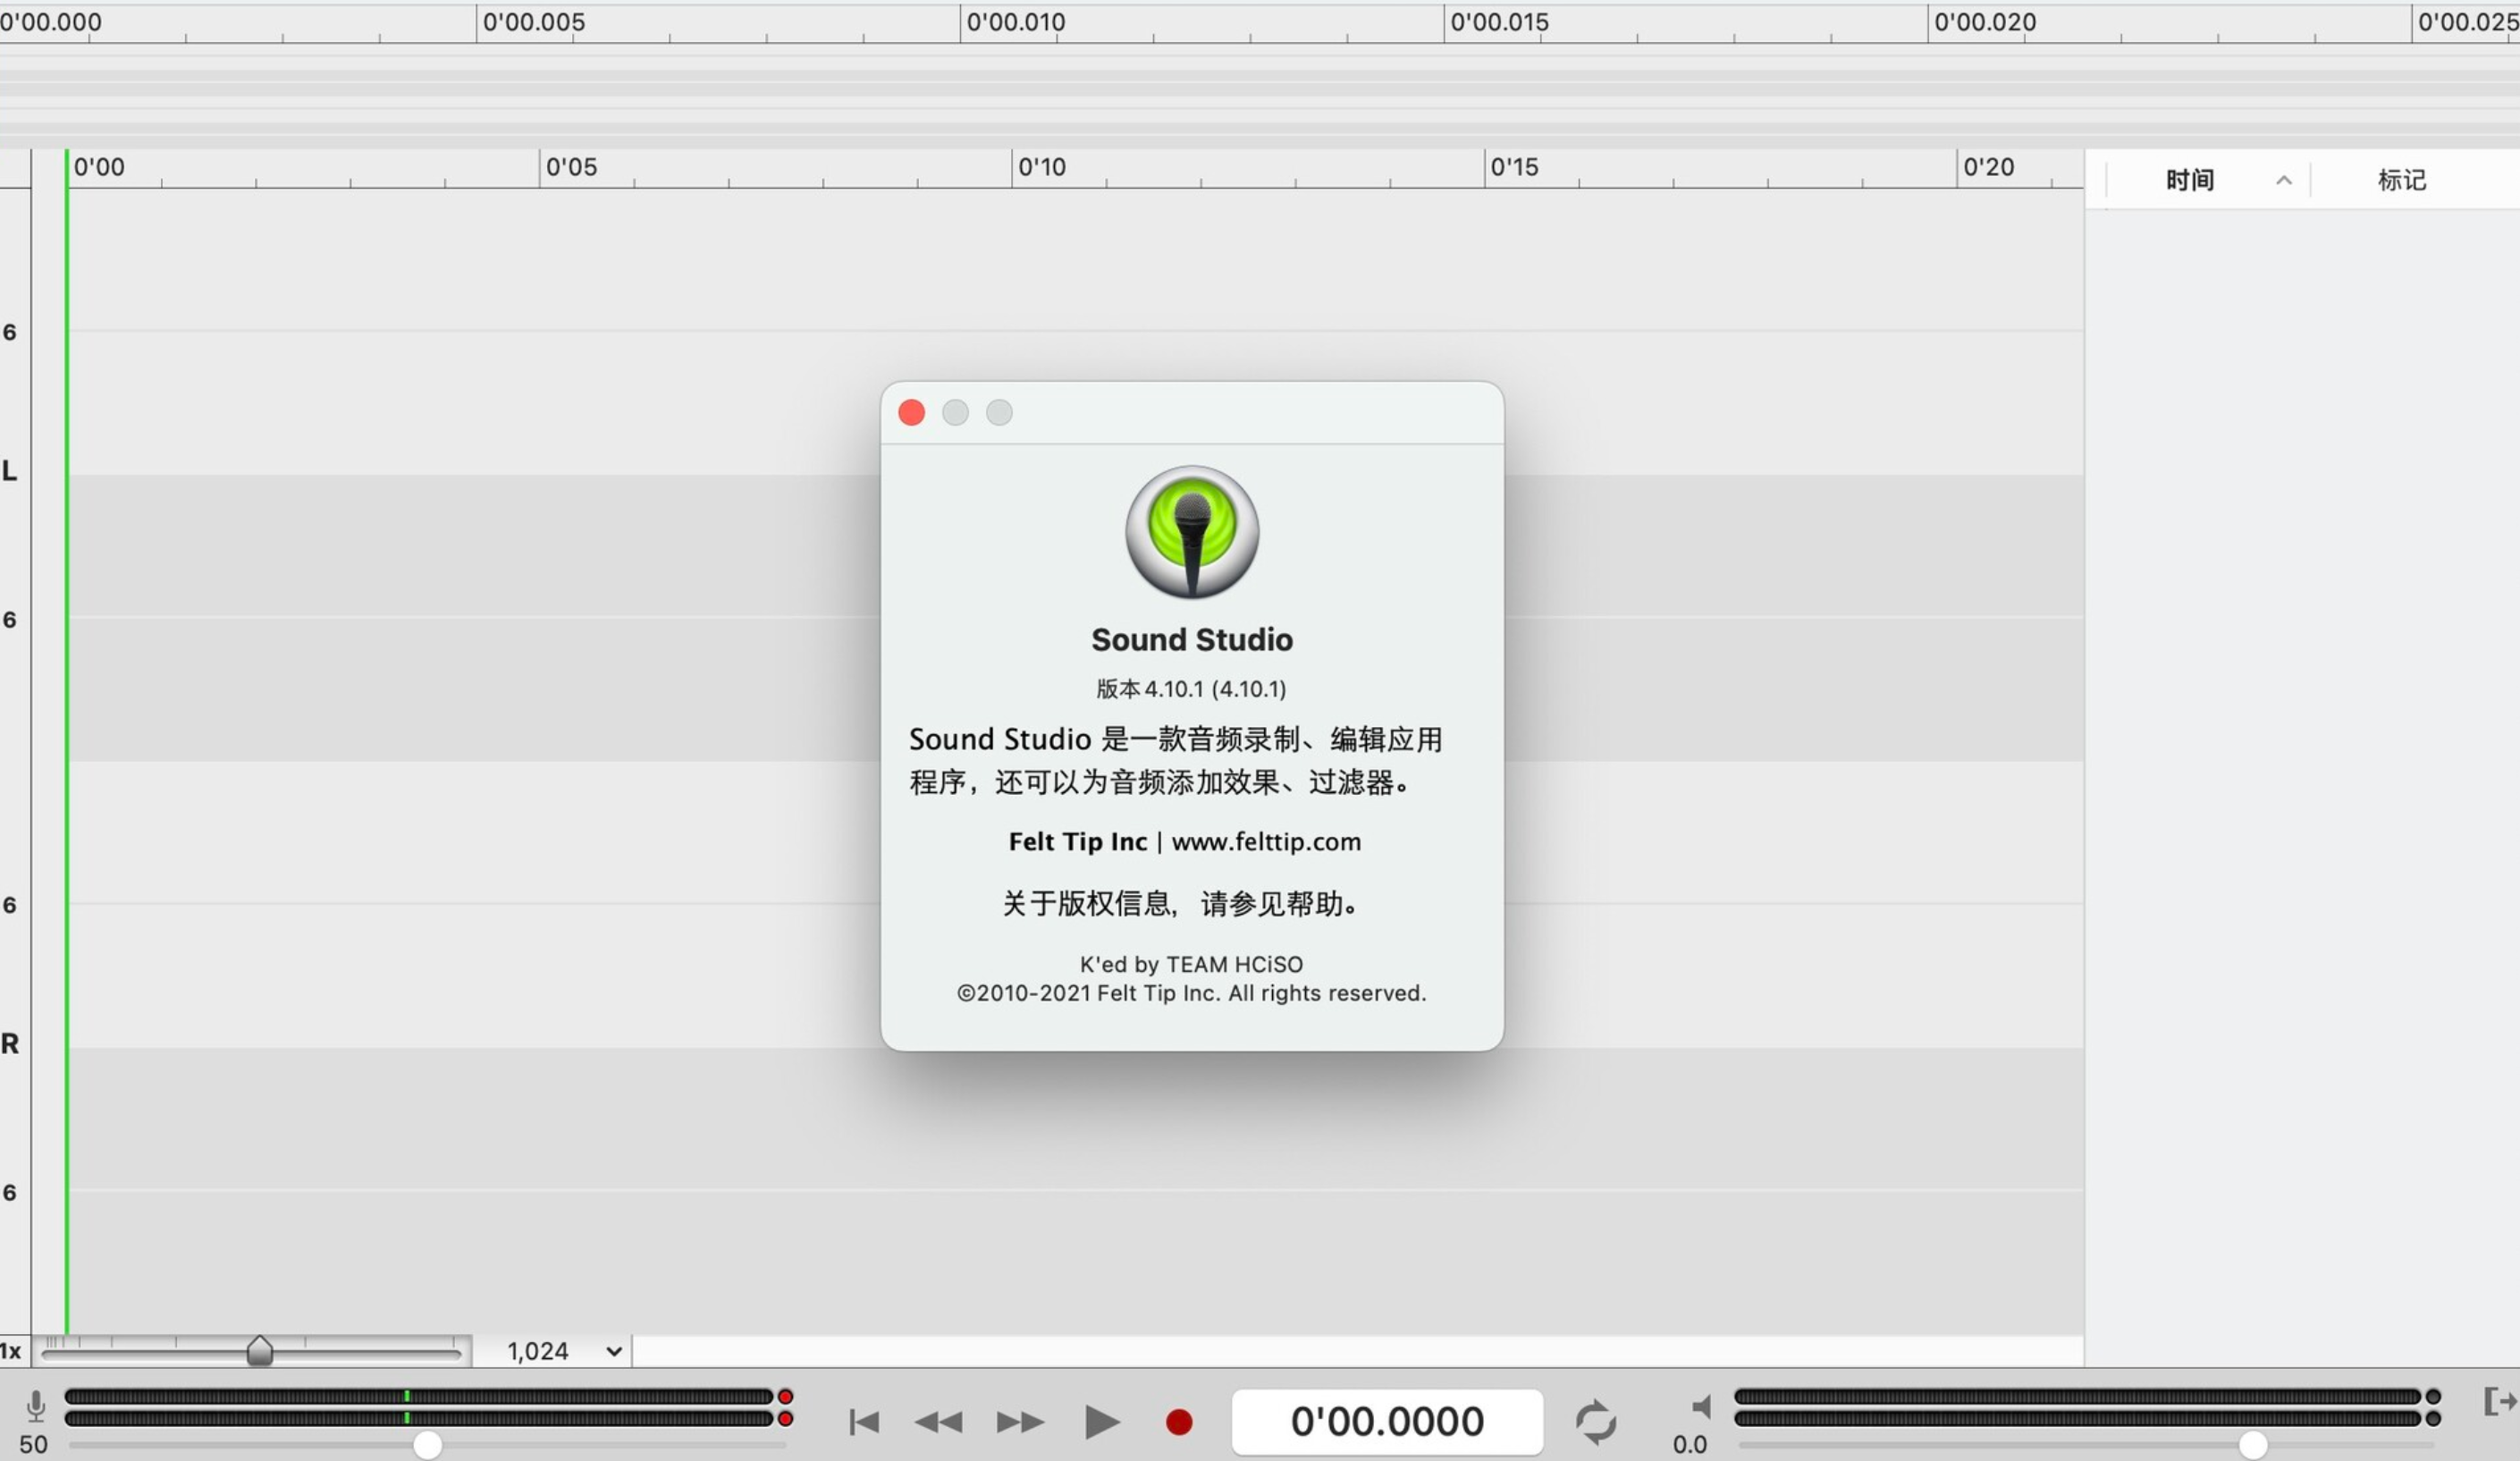Click the 0'00.0000 time counter field
2520x1461 pixels.
click(x=1387, y=1422)
